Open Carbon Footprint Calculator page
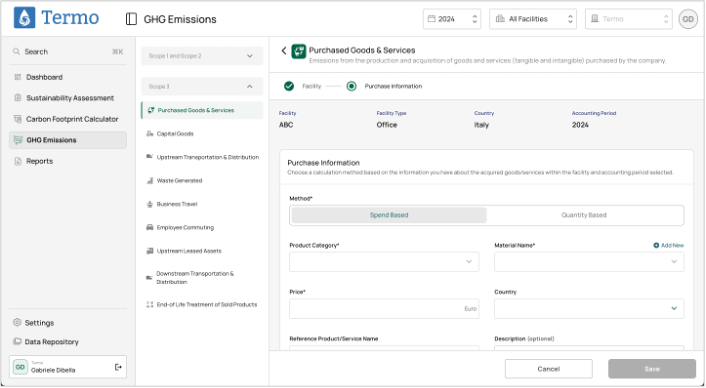This screenshot has width=706, height=388. [x=68, y=119]
